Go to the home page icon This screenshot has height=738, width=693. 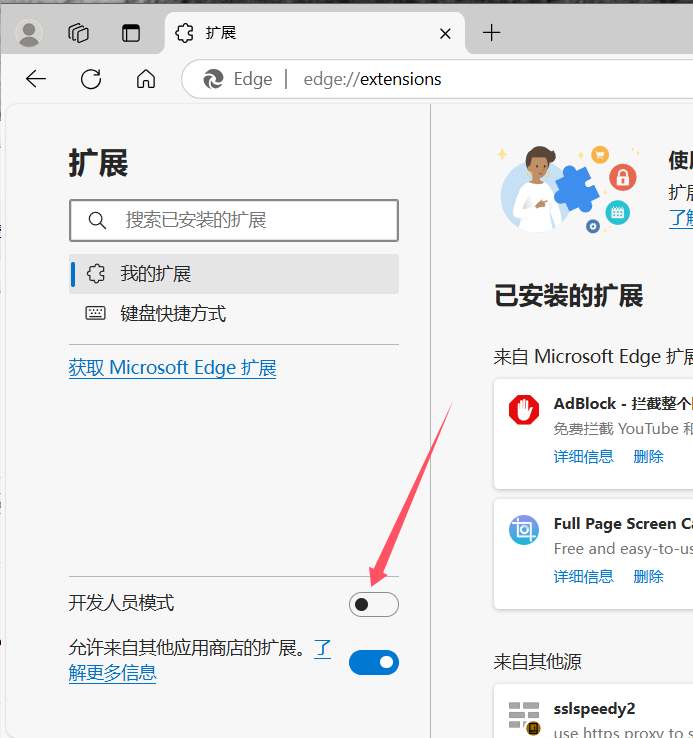tap(146, 79)
